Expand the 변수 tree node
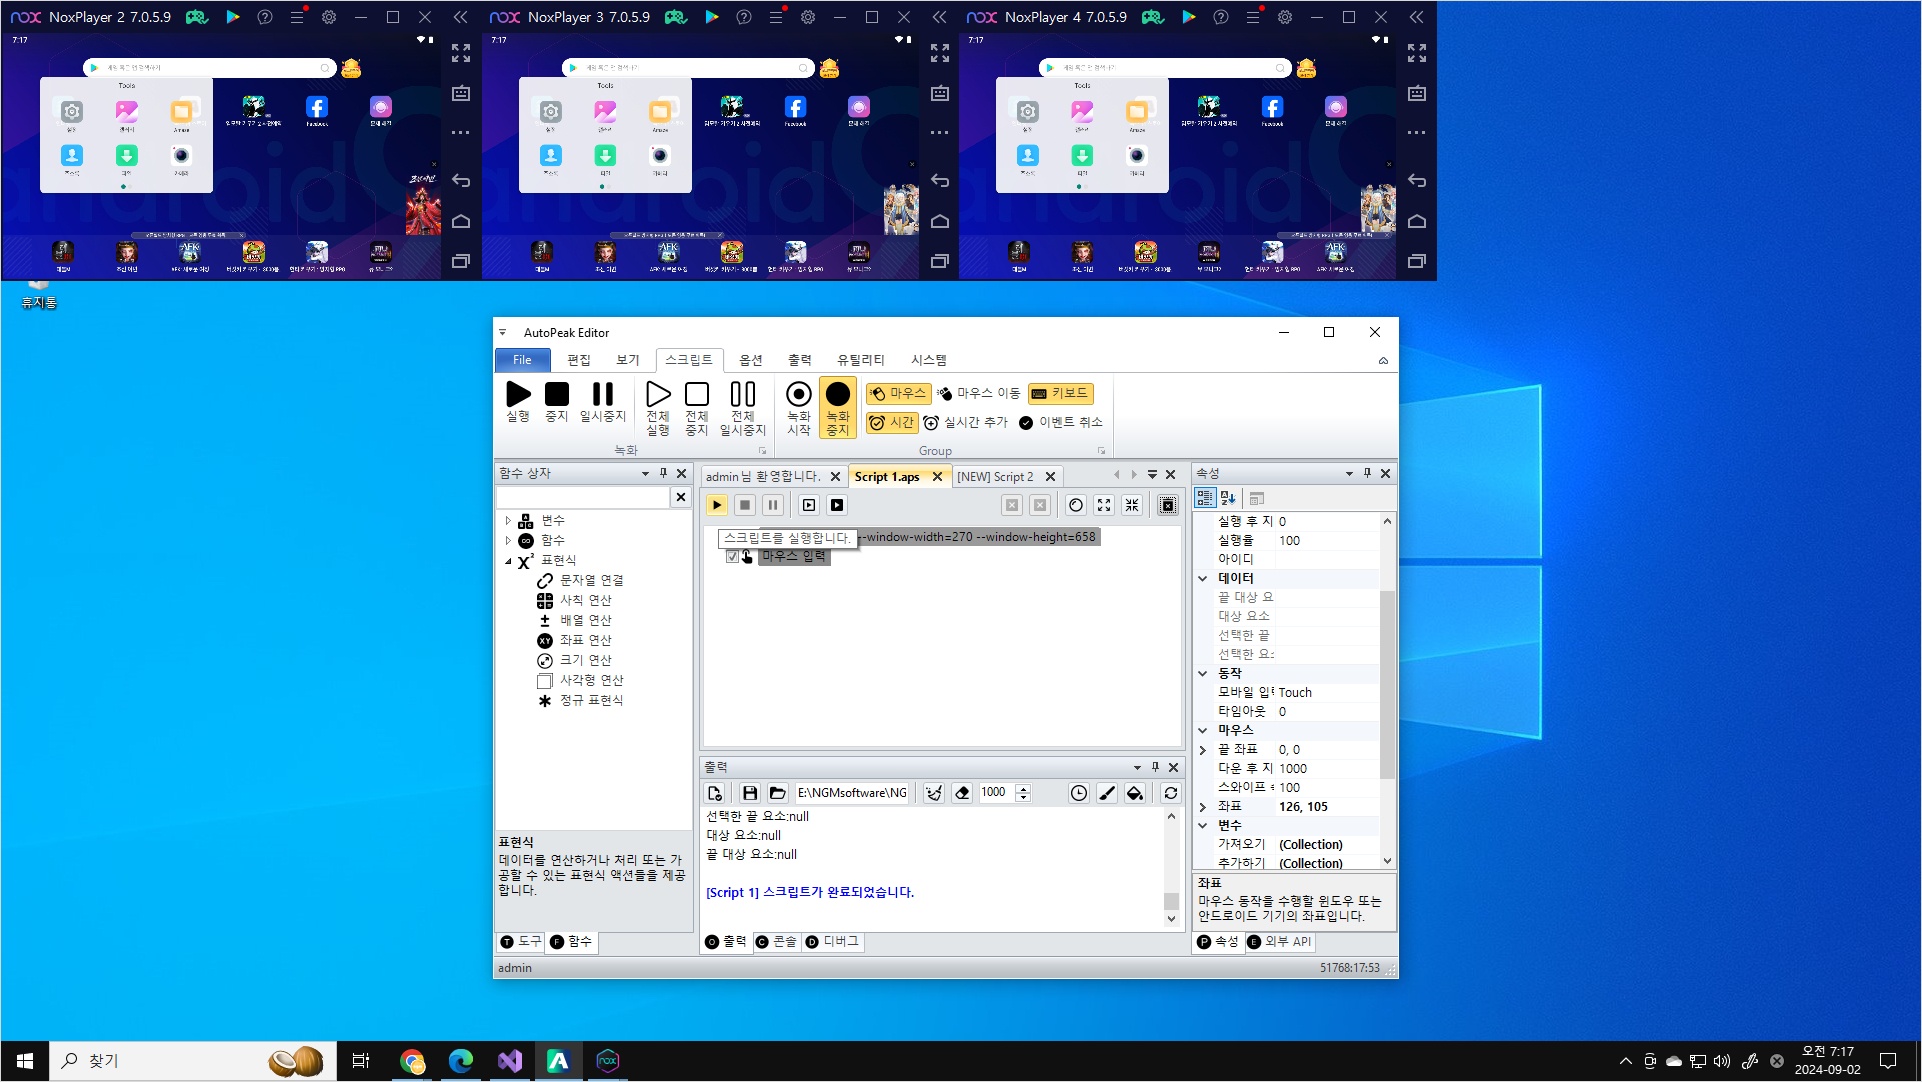 (508, 521)
